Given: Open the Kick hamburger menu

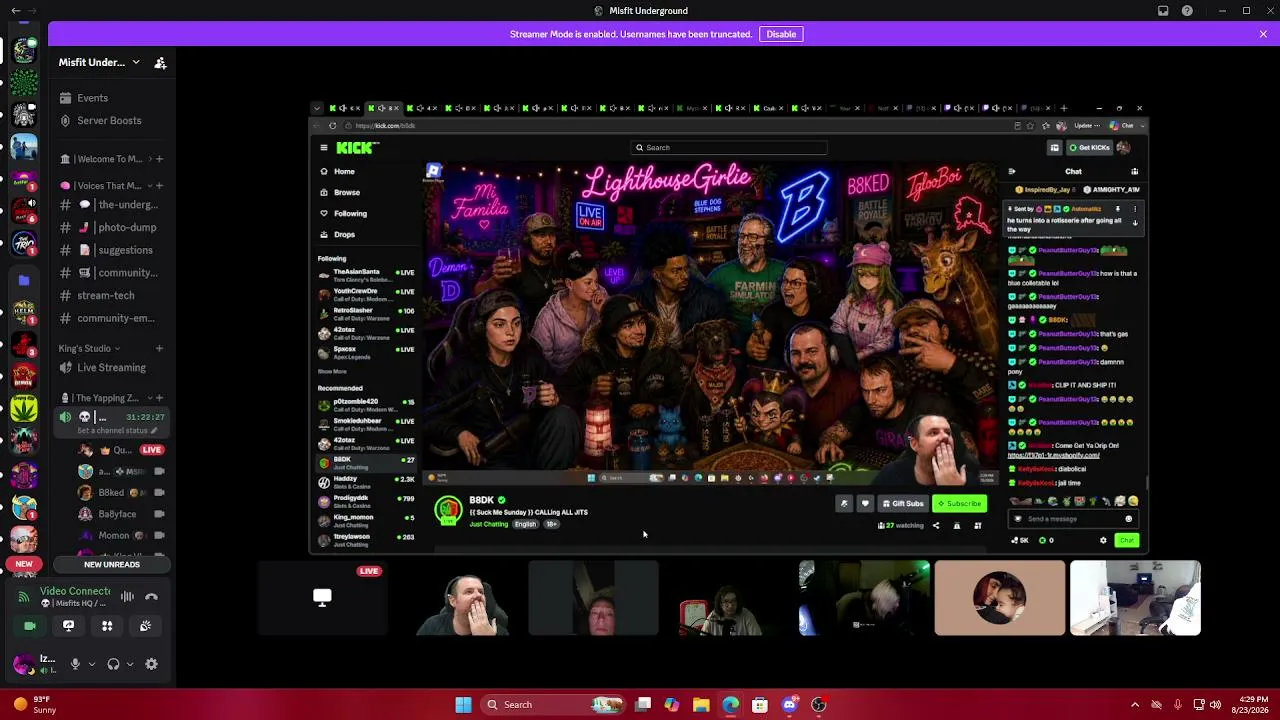Looking at the screenshot, I should pos(324,148).
